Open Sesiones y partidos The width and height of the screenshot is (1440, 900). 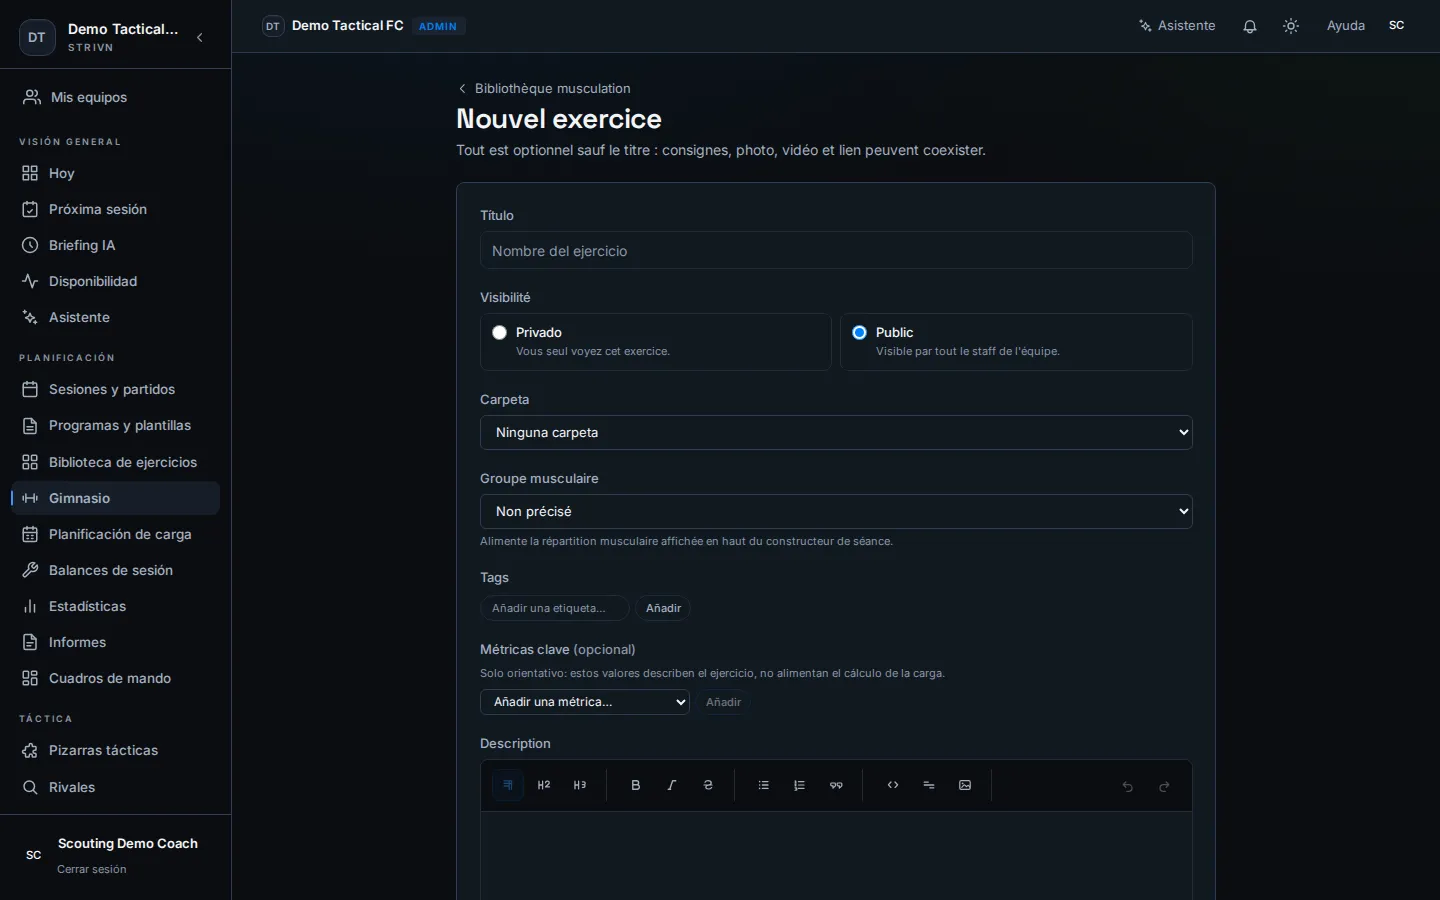click(x=115, y=389)
